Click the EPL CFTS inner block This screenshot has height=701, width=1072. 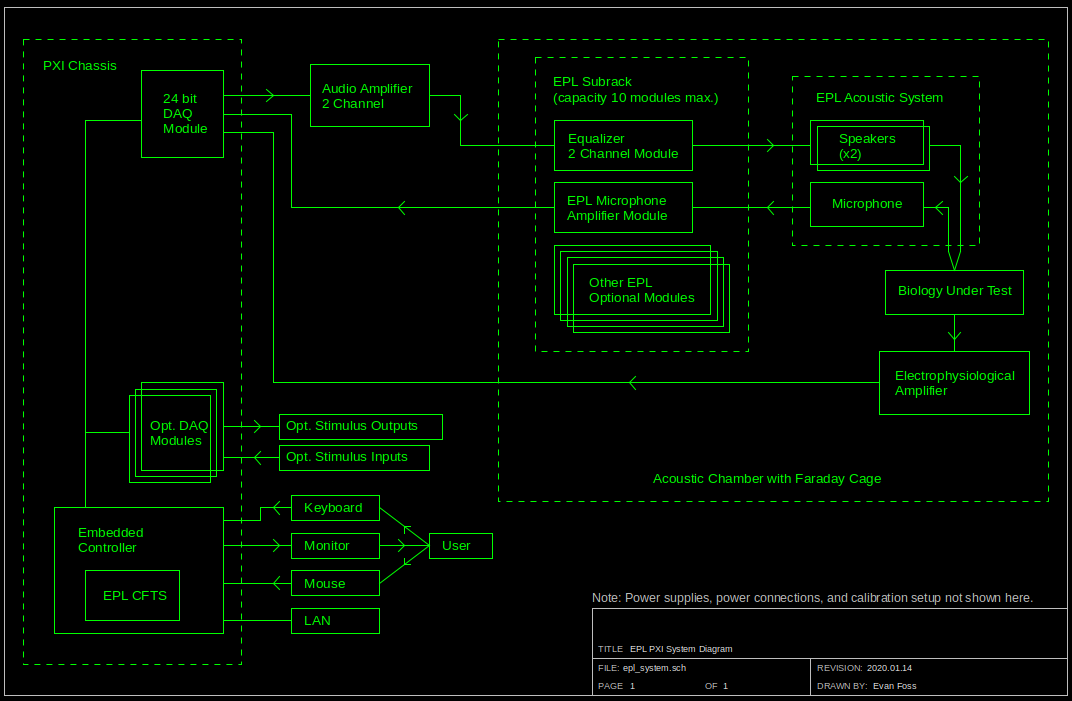(132, 595)
